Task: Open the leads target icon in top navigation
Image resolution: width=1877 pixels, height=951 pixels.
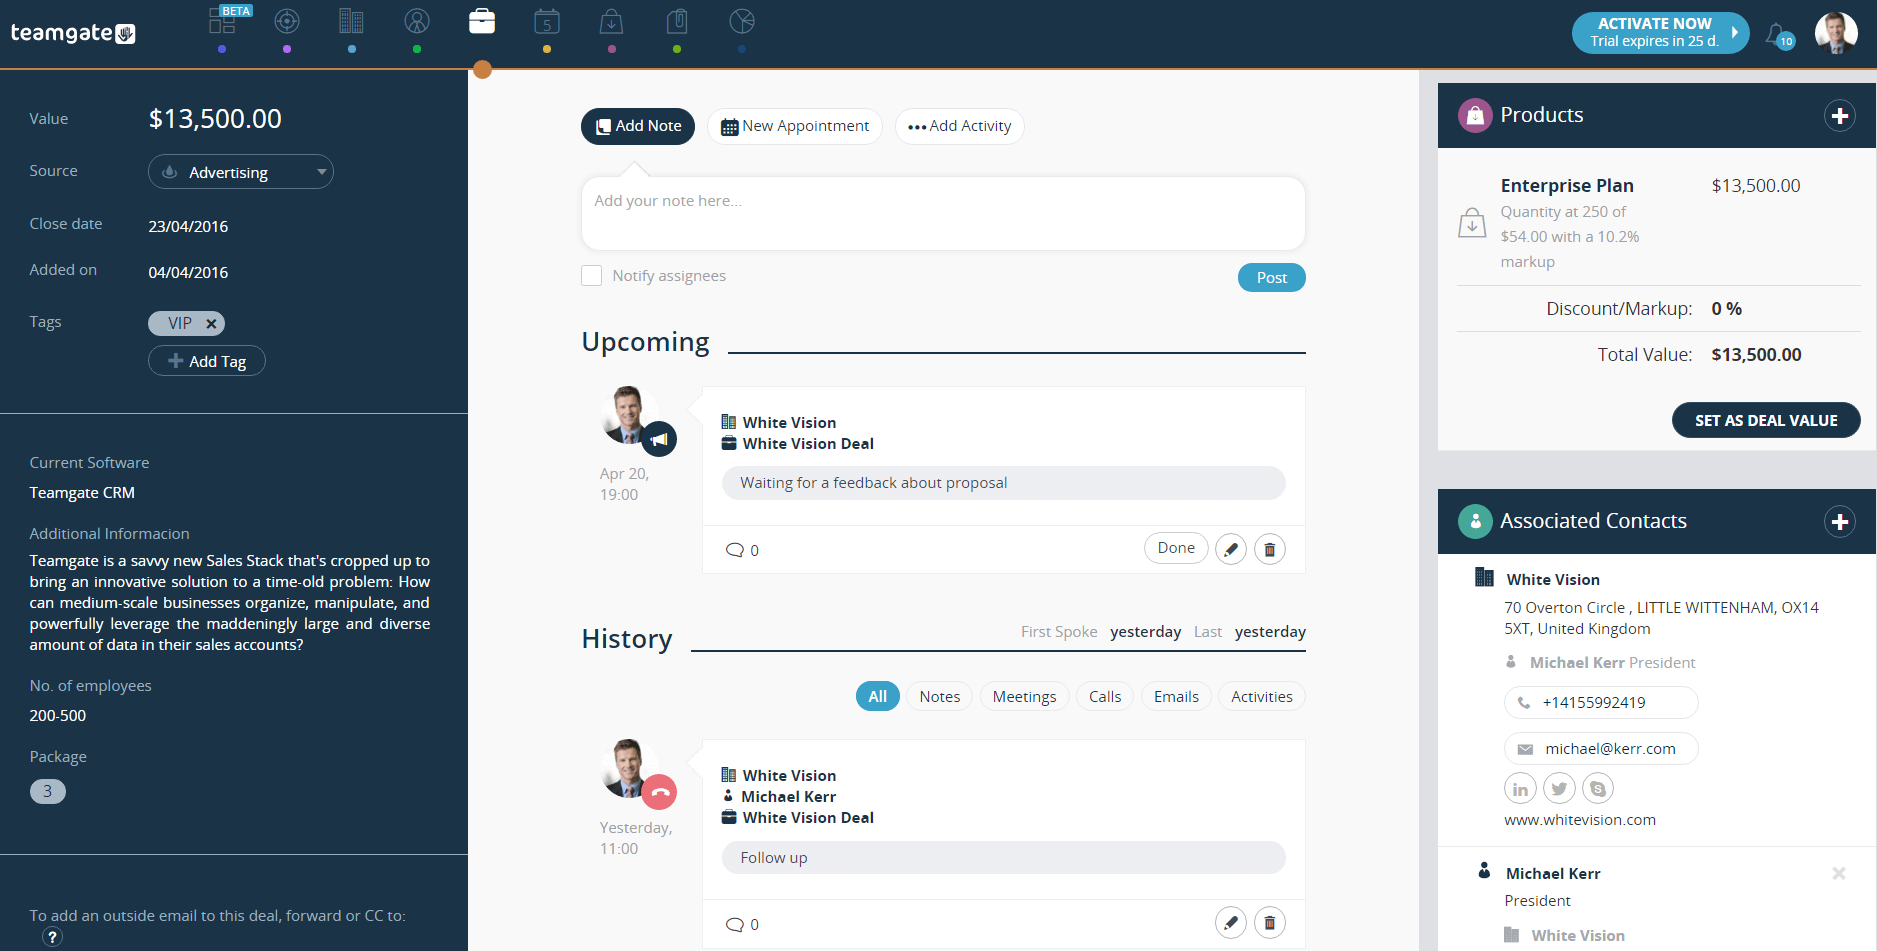Action: tap(287, 21)
